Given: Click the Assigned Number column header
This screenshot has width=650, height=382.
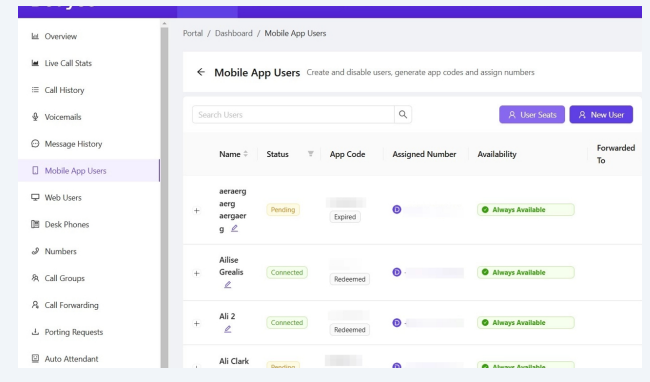Looking at the screenshot, I should click(424, 154).
